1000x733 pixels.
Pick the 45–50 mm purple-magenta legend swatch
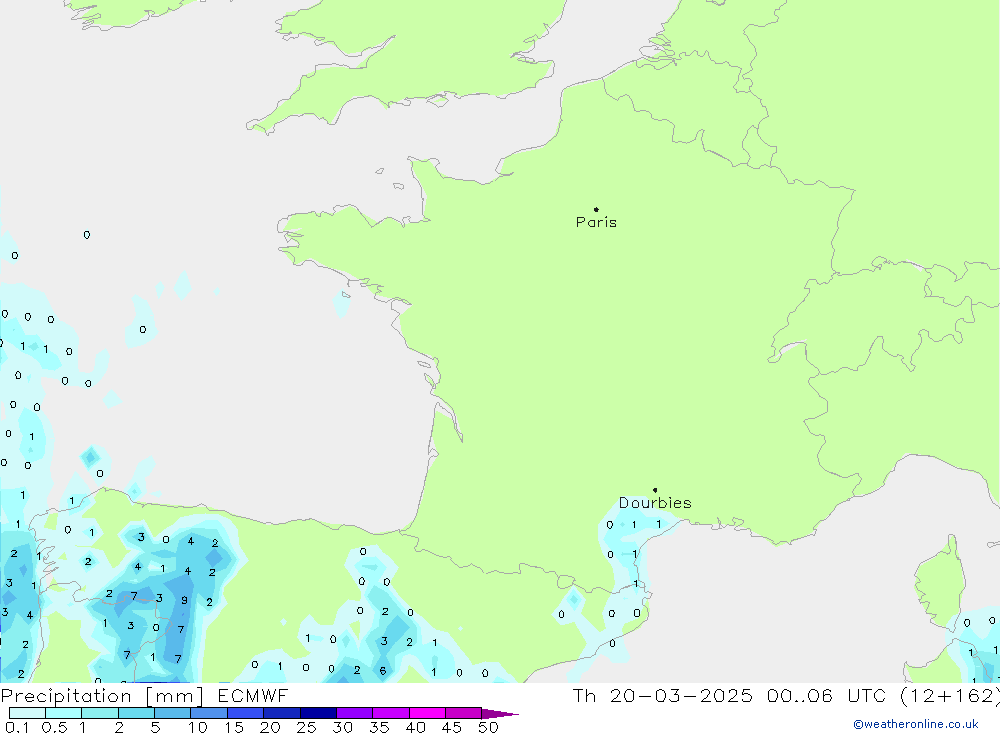464,713
